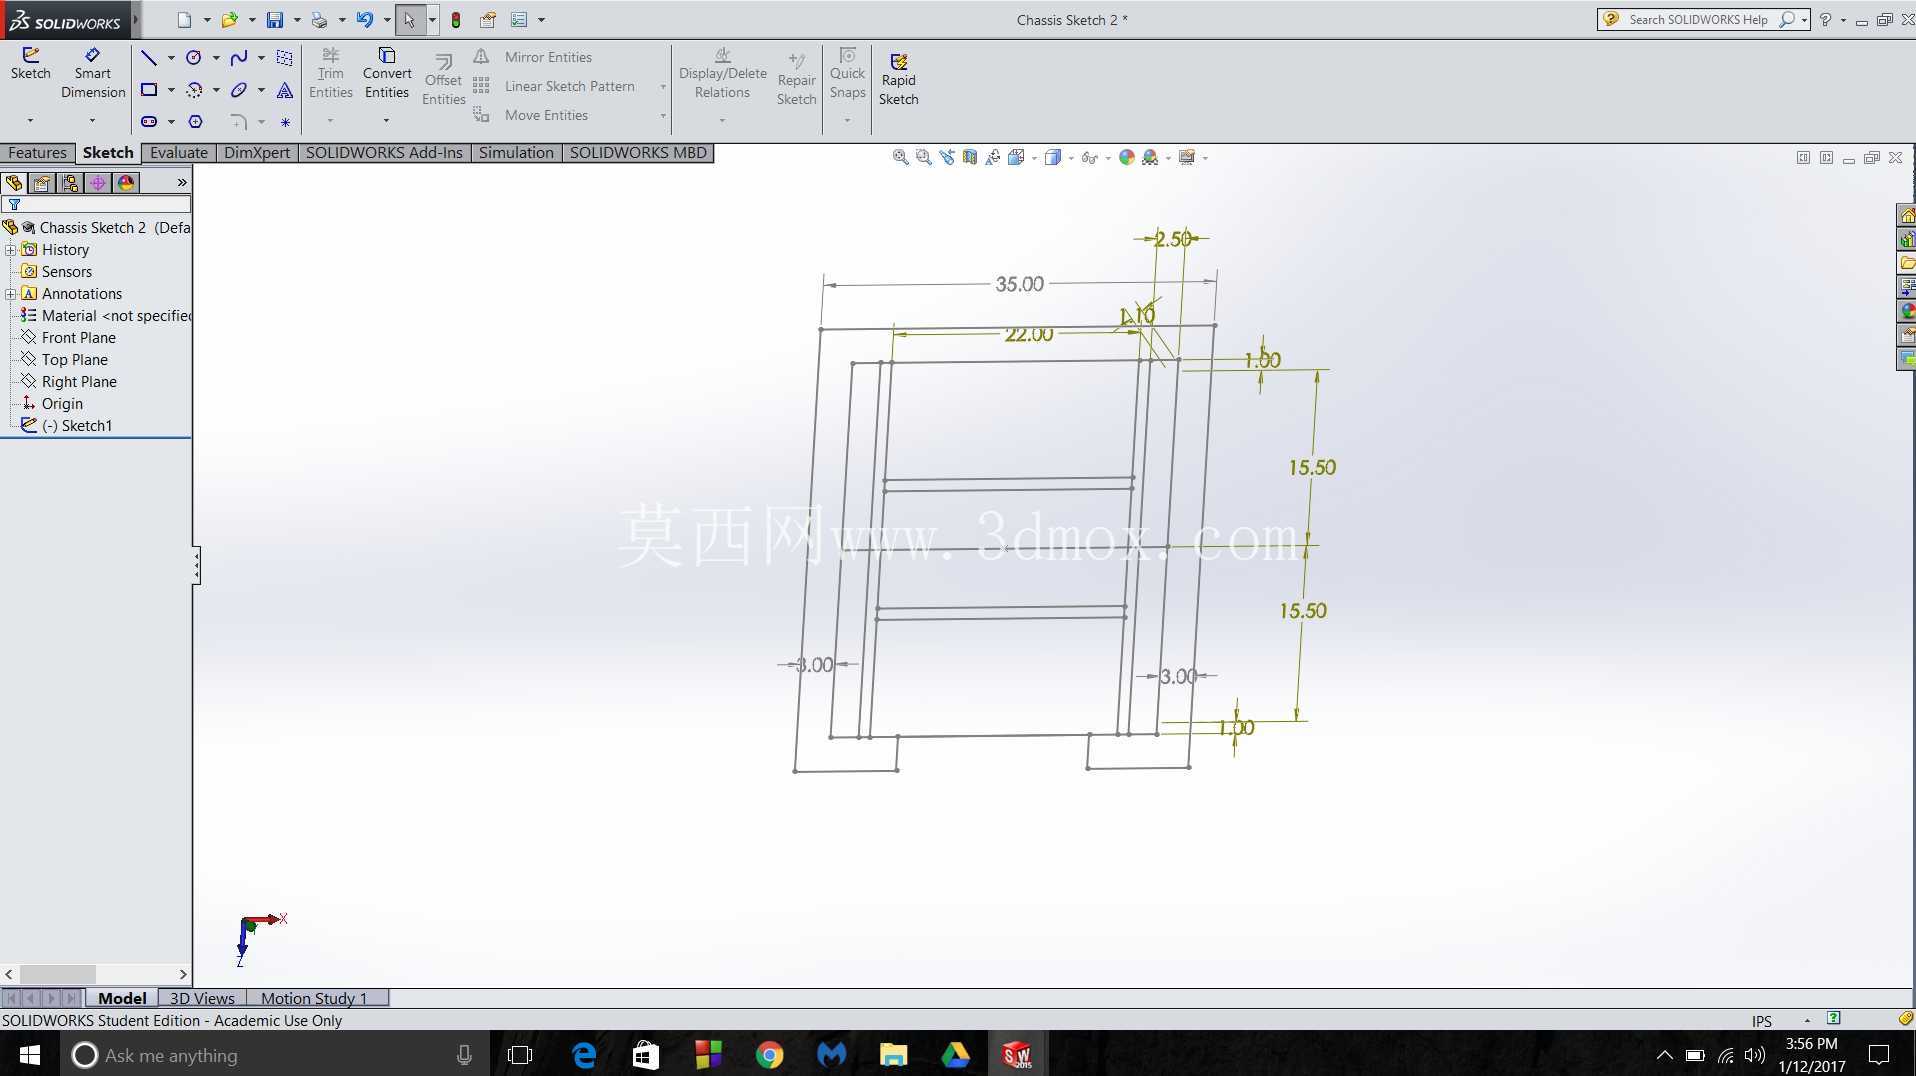Image resolution: width=1916 pixels, height=1076 pixels.
Task: Select the Point sketch tool
Action: pos(285,123)
